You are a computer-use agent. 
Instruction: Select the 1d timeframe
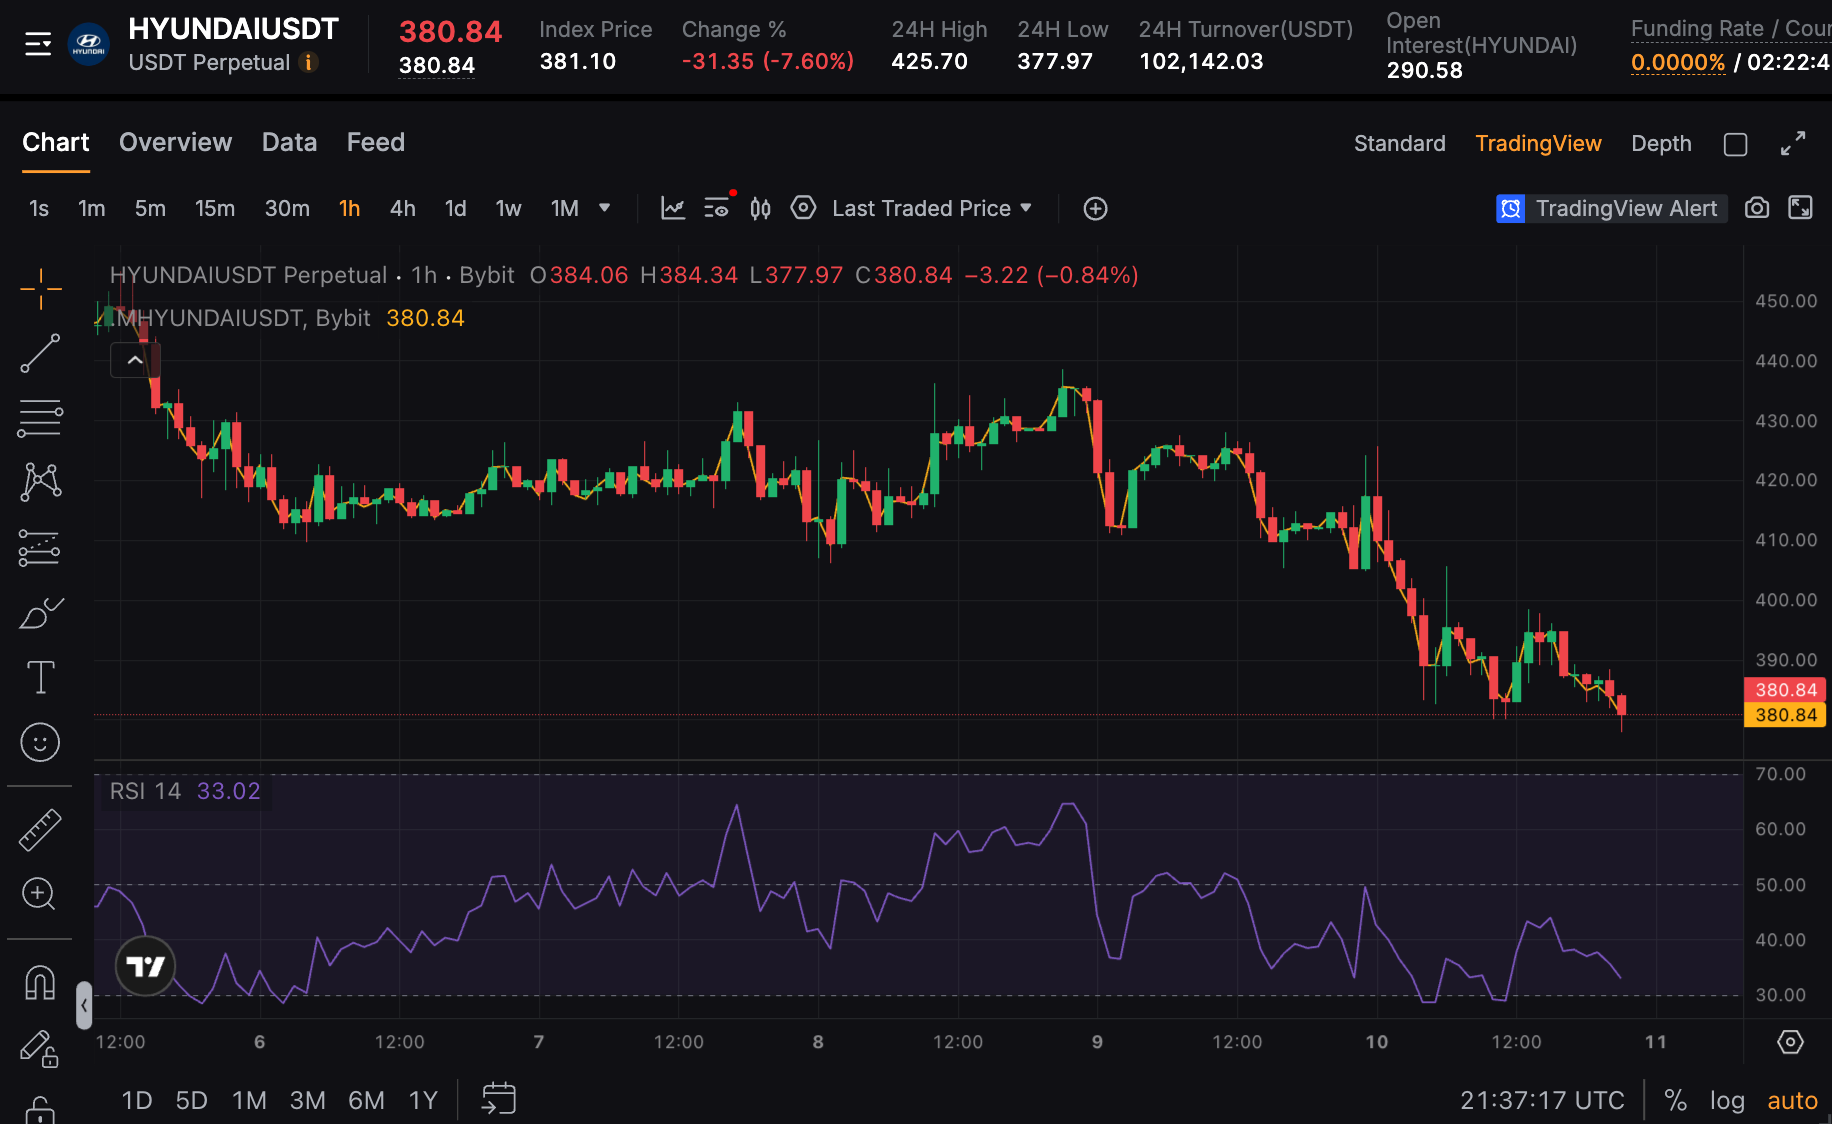456,208
